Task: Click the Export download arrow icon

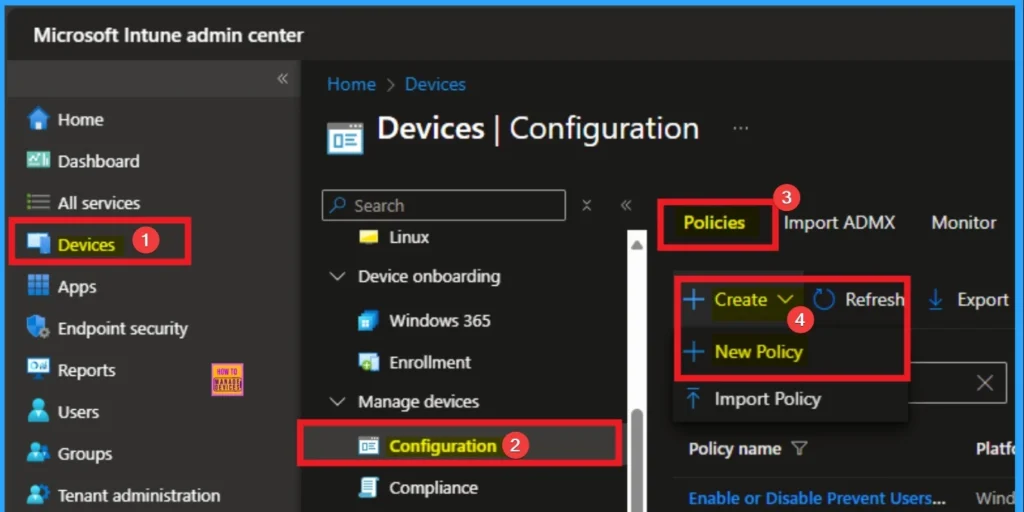Action: click(936, 300)
